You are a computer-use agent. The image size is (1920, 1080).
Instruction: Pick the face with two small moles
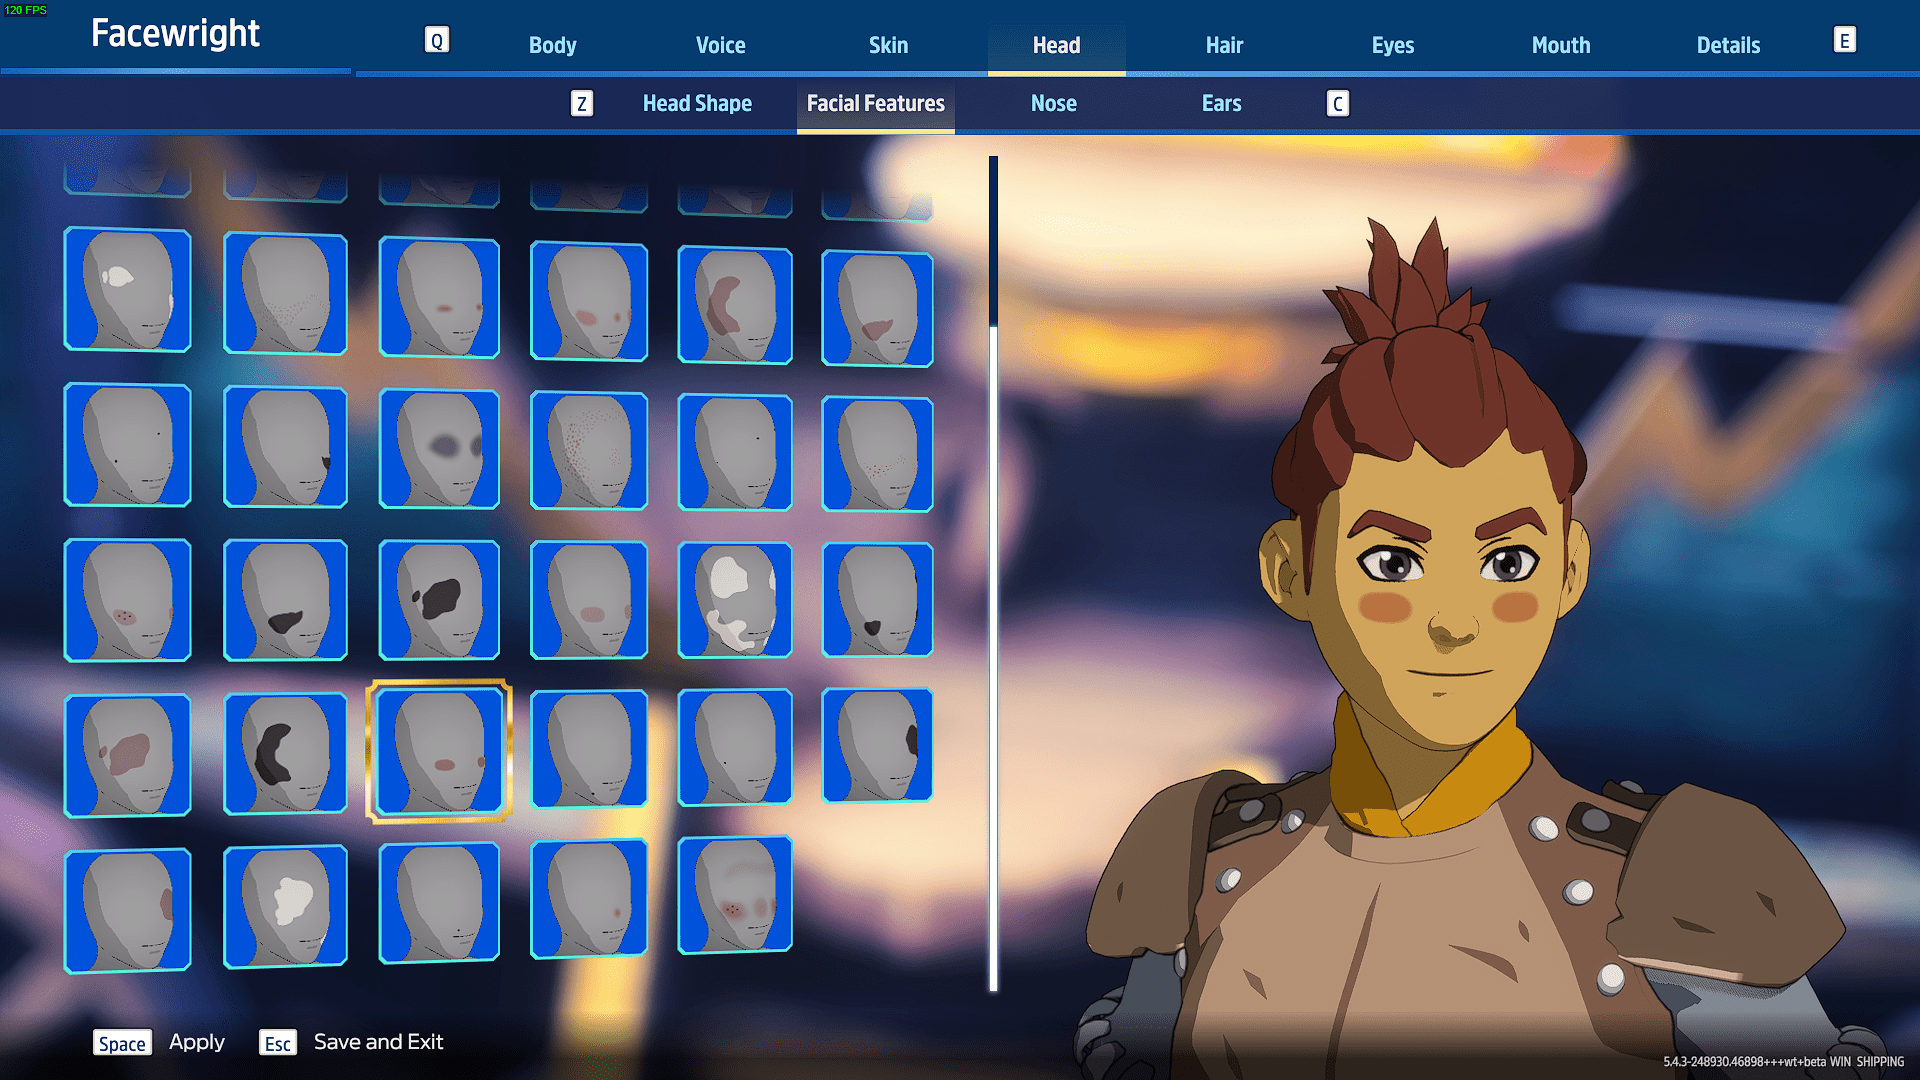coord(127,444)
